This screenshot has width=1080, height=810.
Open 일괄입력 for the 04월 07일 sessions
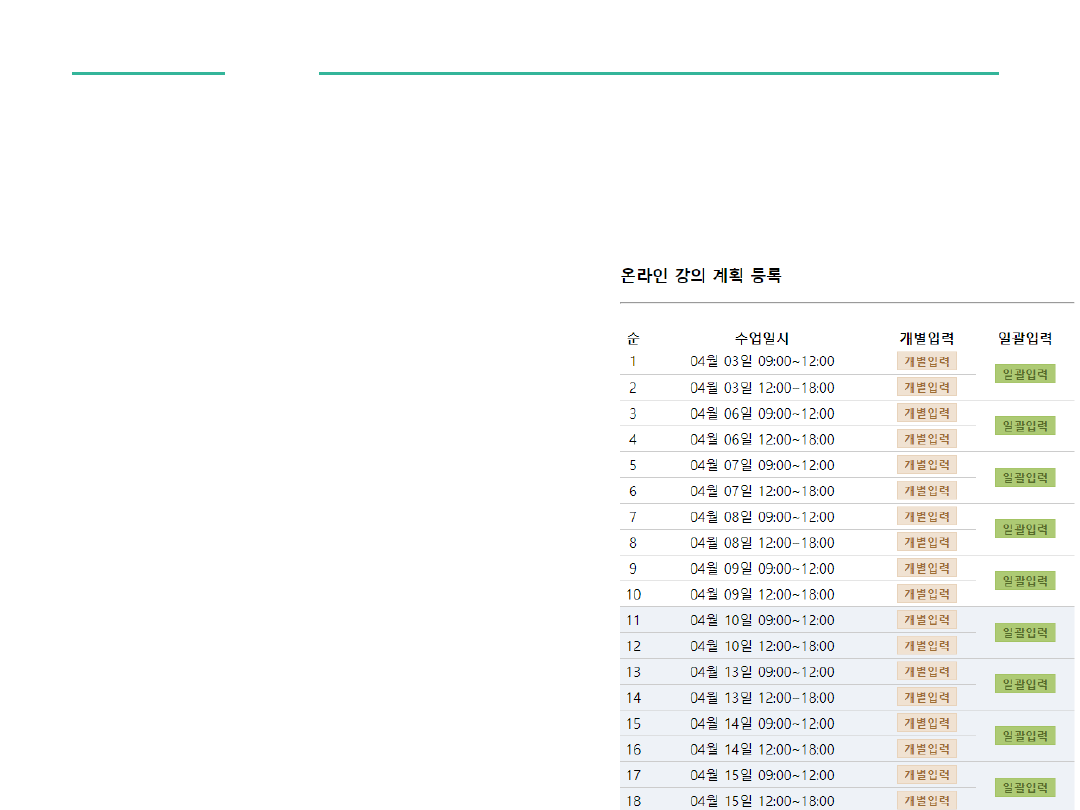coord(1025,478)
